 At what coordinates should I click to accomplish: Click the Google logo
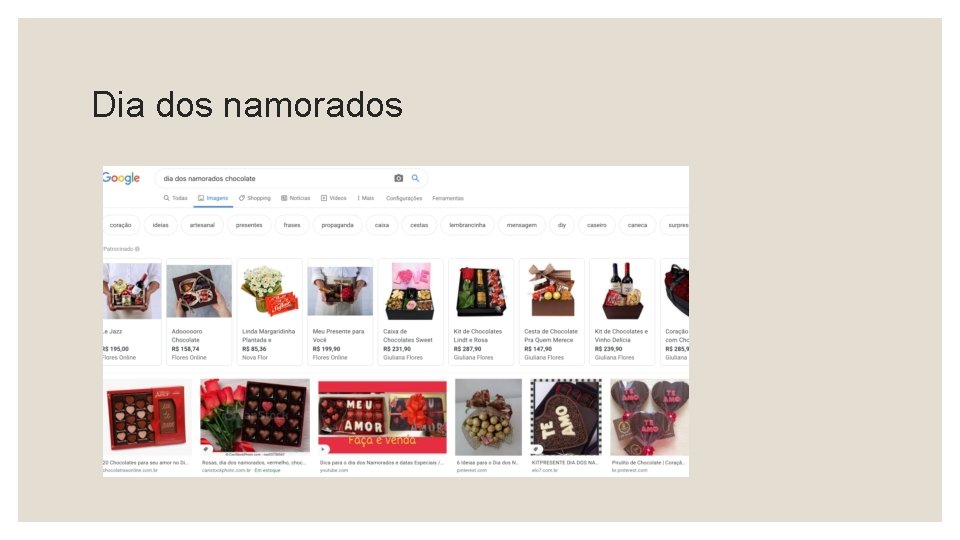[121, 178]
